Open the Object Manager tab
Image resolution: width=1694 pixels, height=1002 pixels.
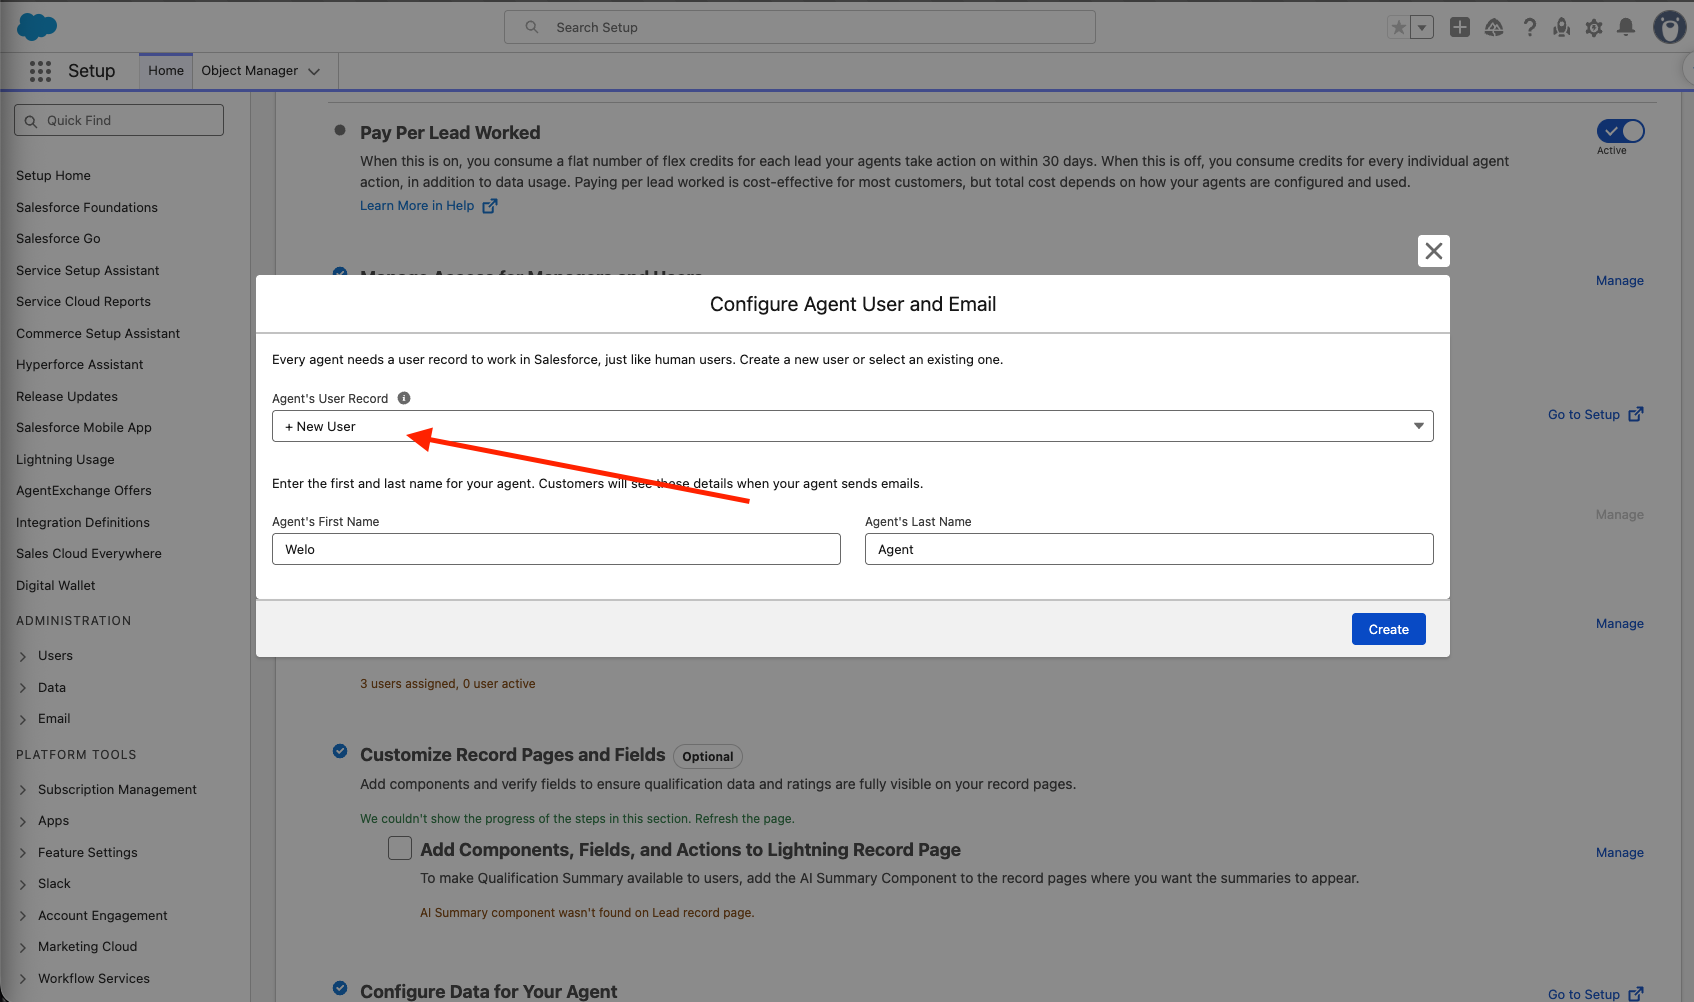tap(250, 71)
